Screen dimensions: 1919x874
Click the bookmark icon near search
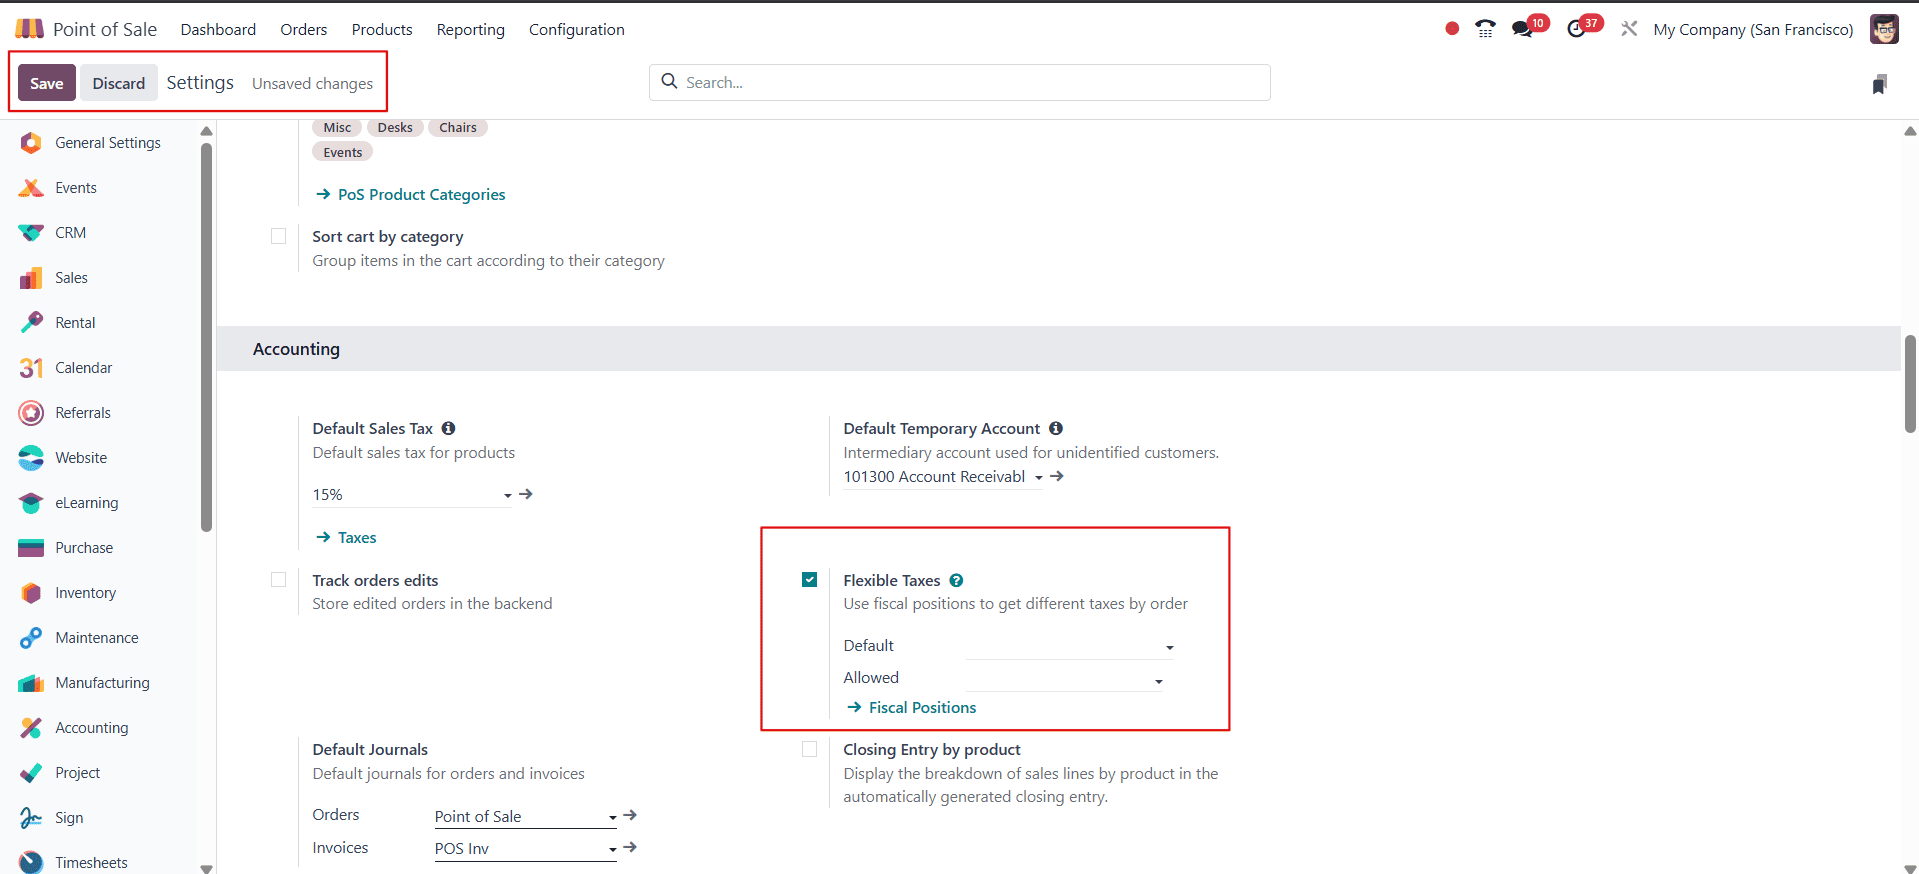pos(1879,84)
